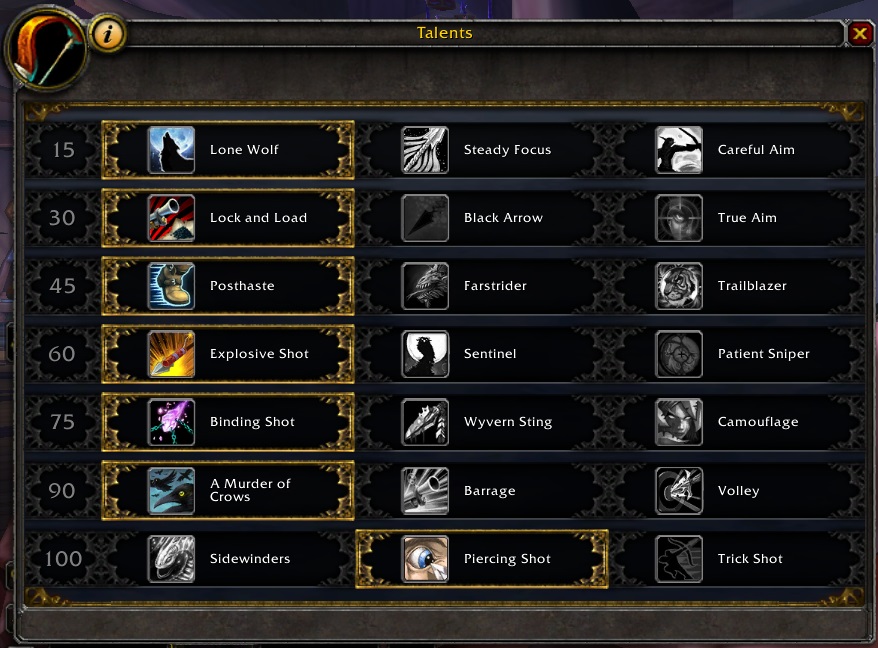
Task: Click the selected Lone Wolf talent
Action: coord(228,150)
